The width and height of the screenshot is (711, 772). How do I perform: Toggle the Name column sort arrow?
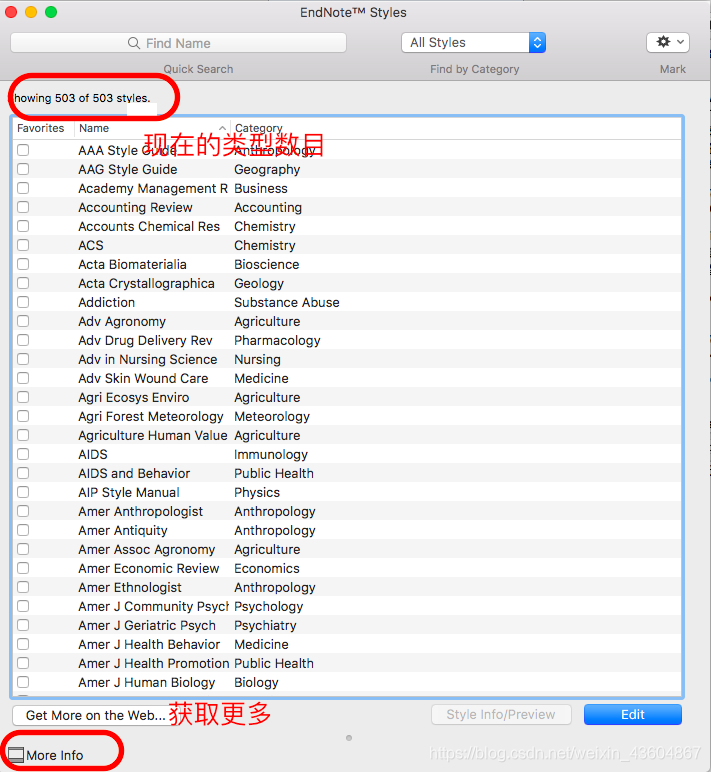pos(223,128)
